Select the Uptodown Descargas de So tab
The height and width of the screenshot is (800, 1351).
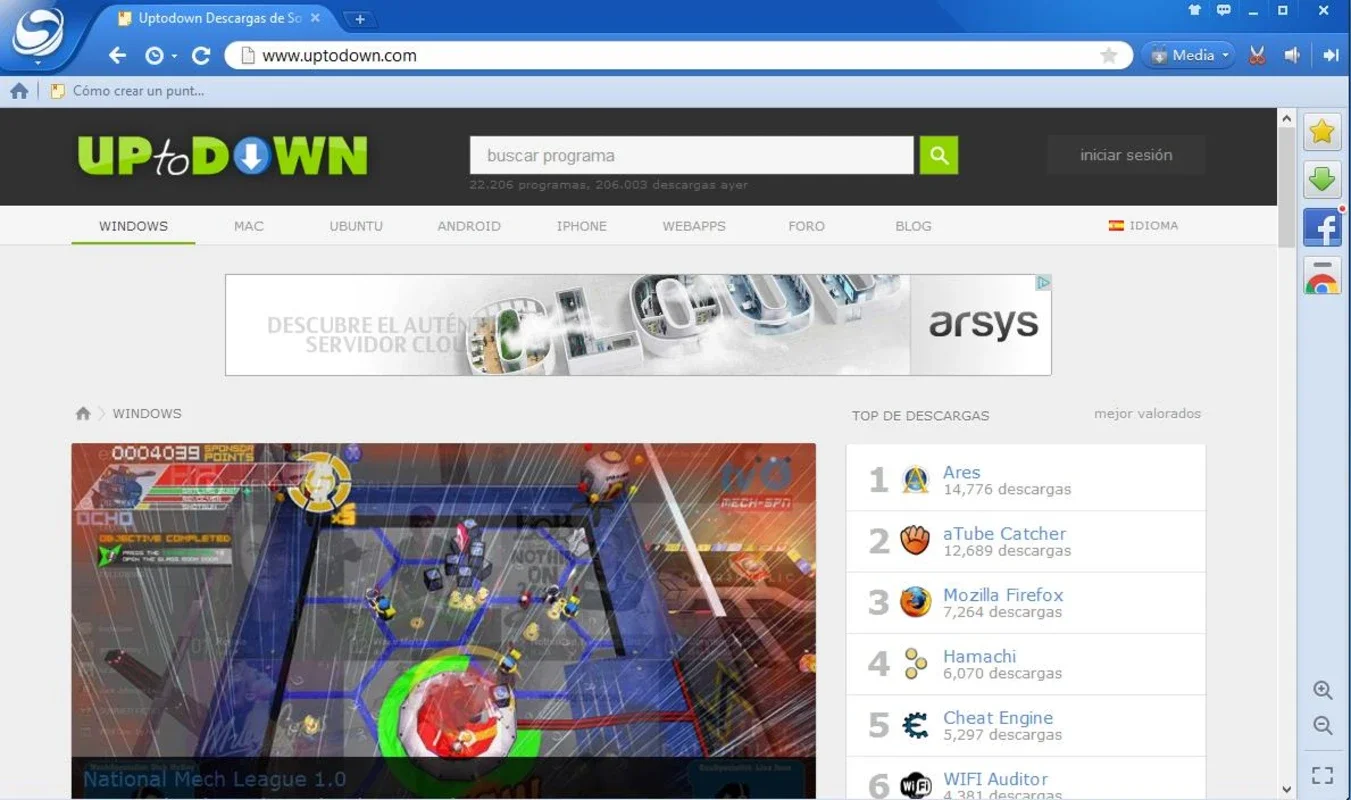click(x=220, y=18)
